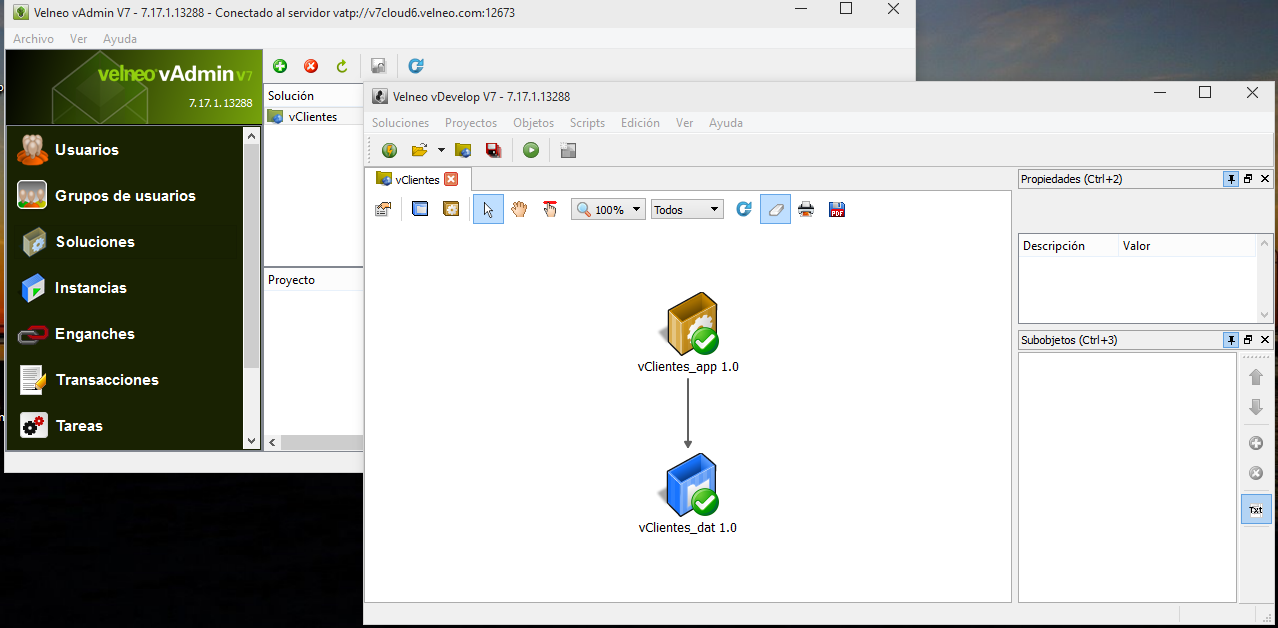
Task: Open the 100% zoom dropdown
Action: [x=608, y=210]
